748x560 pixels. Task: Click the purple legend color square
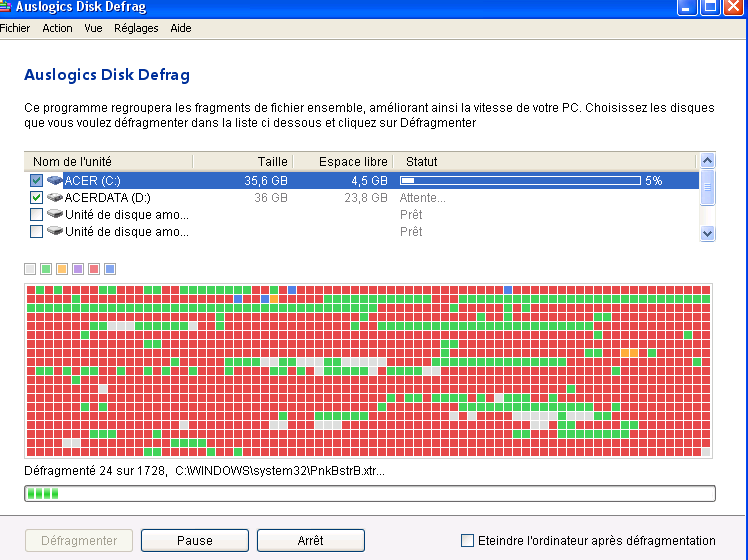pyautogui.click(x=78, y=269)
